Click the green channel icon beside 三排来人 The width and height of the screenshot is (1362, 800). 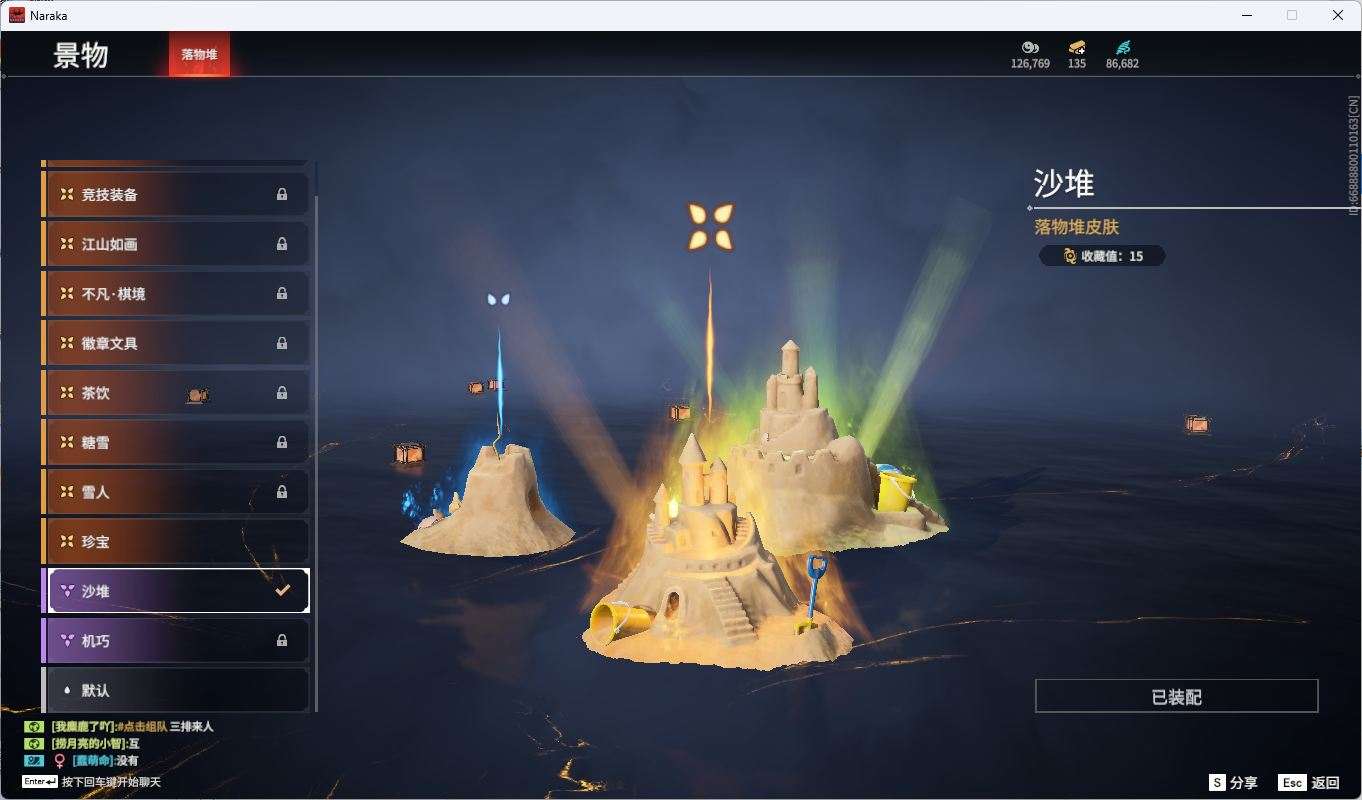click(34, 727)
